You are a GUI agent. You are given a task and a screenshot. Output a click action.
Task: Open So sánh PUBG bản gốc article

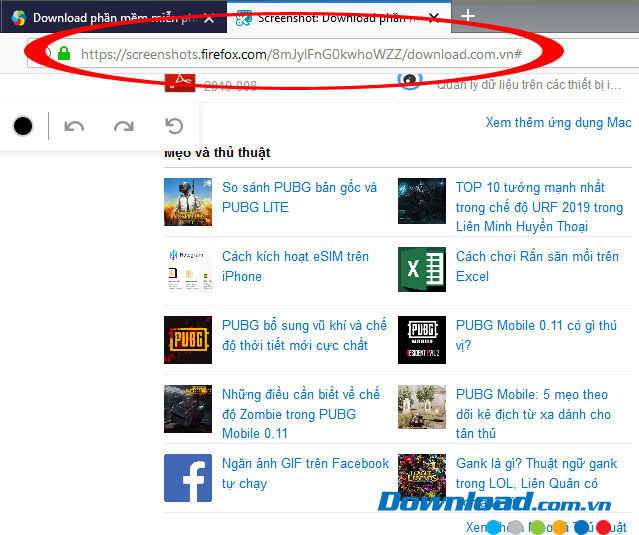300,197
